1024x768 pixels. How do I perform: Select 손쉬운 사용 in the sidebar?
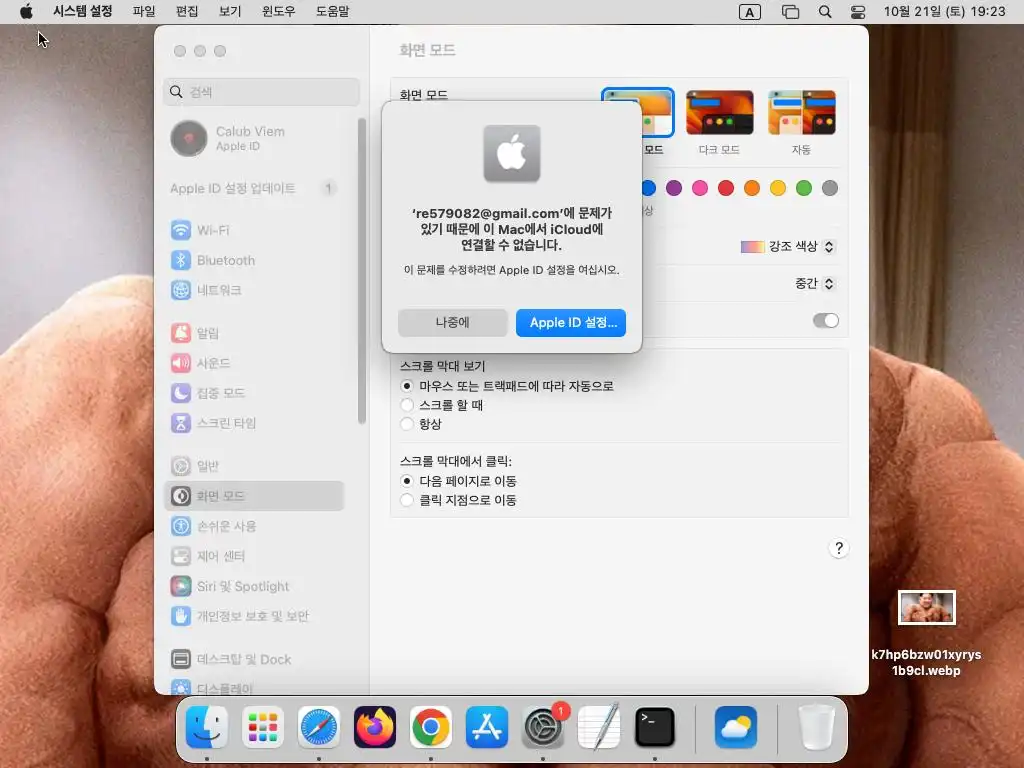coord(255,526)
